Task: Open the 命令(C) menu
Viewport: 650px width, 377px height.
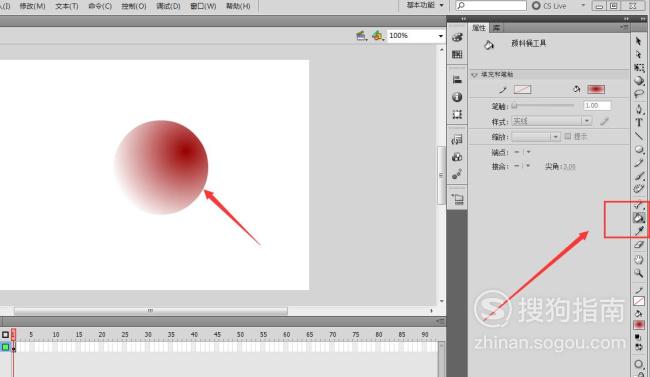Action: [x=100, y=6]
